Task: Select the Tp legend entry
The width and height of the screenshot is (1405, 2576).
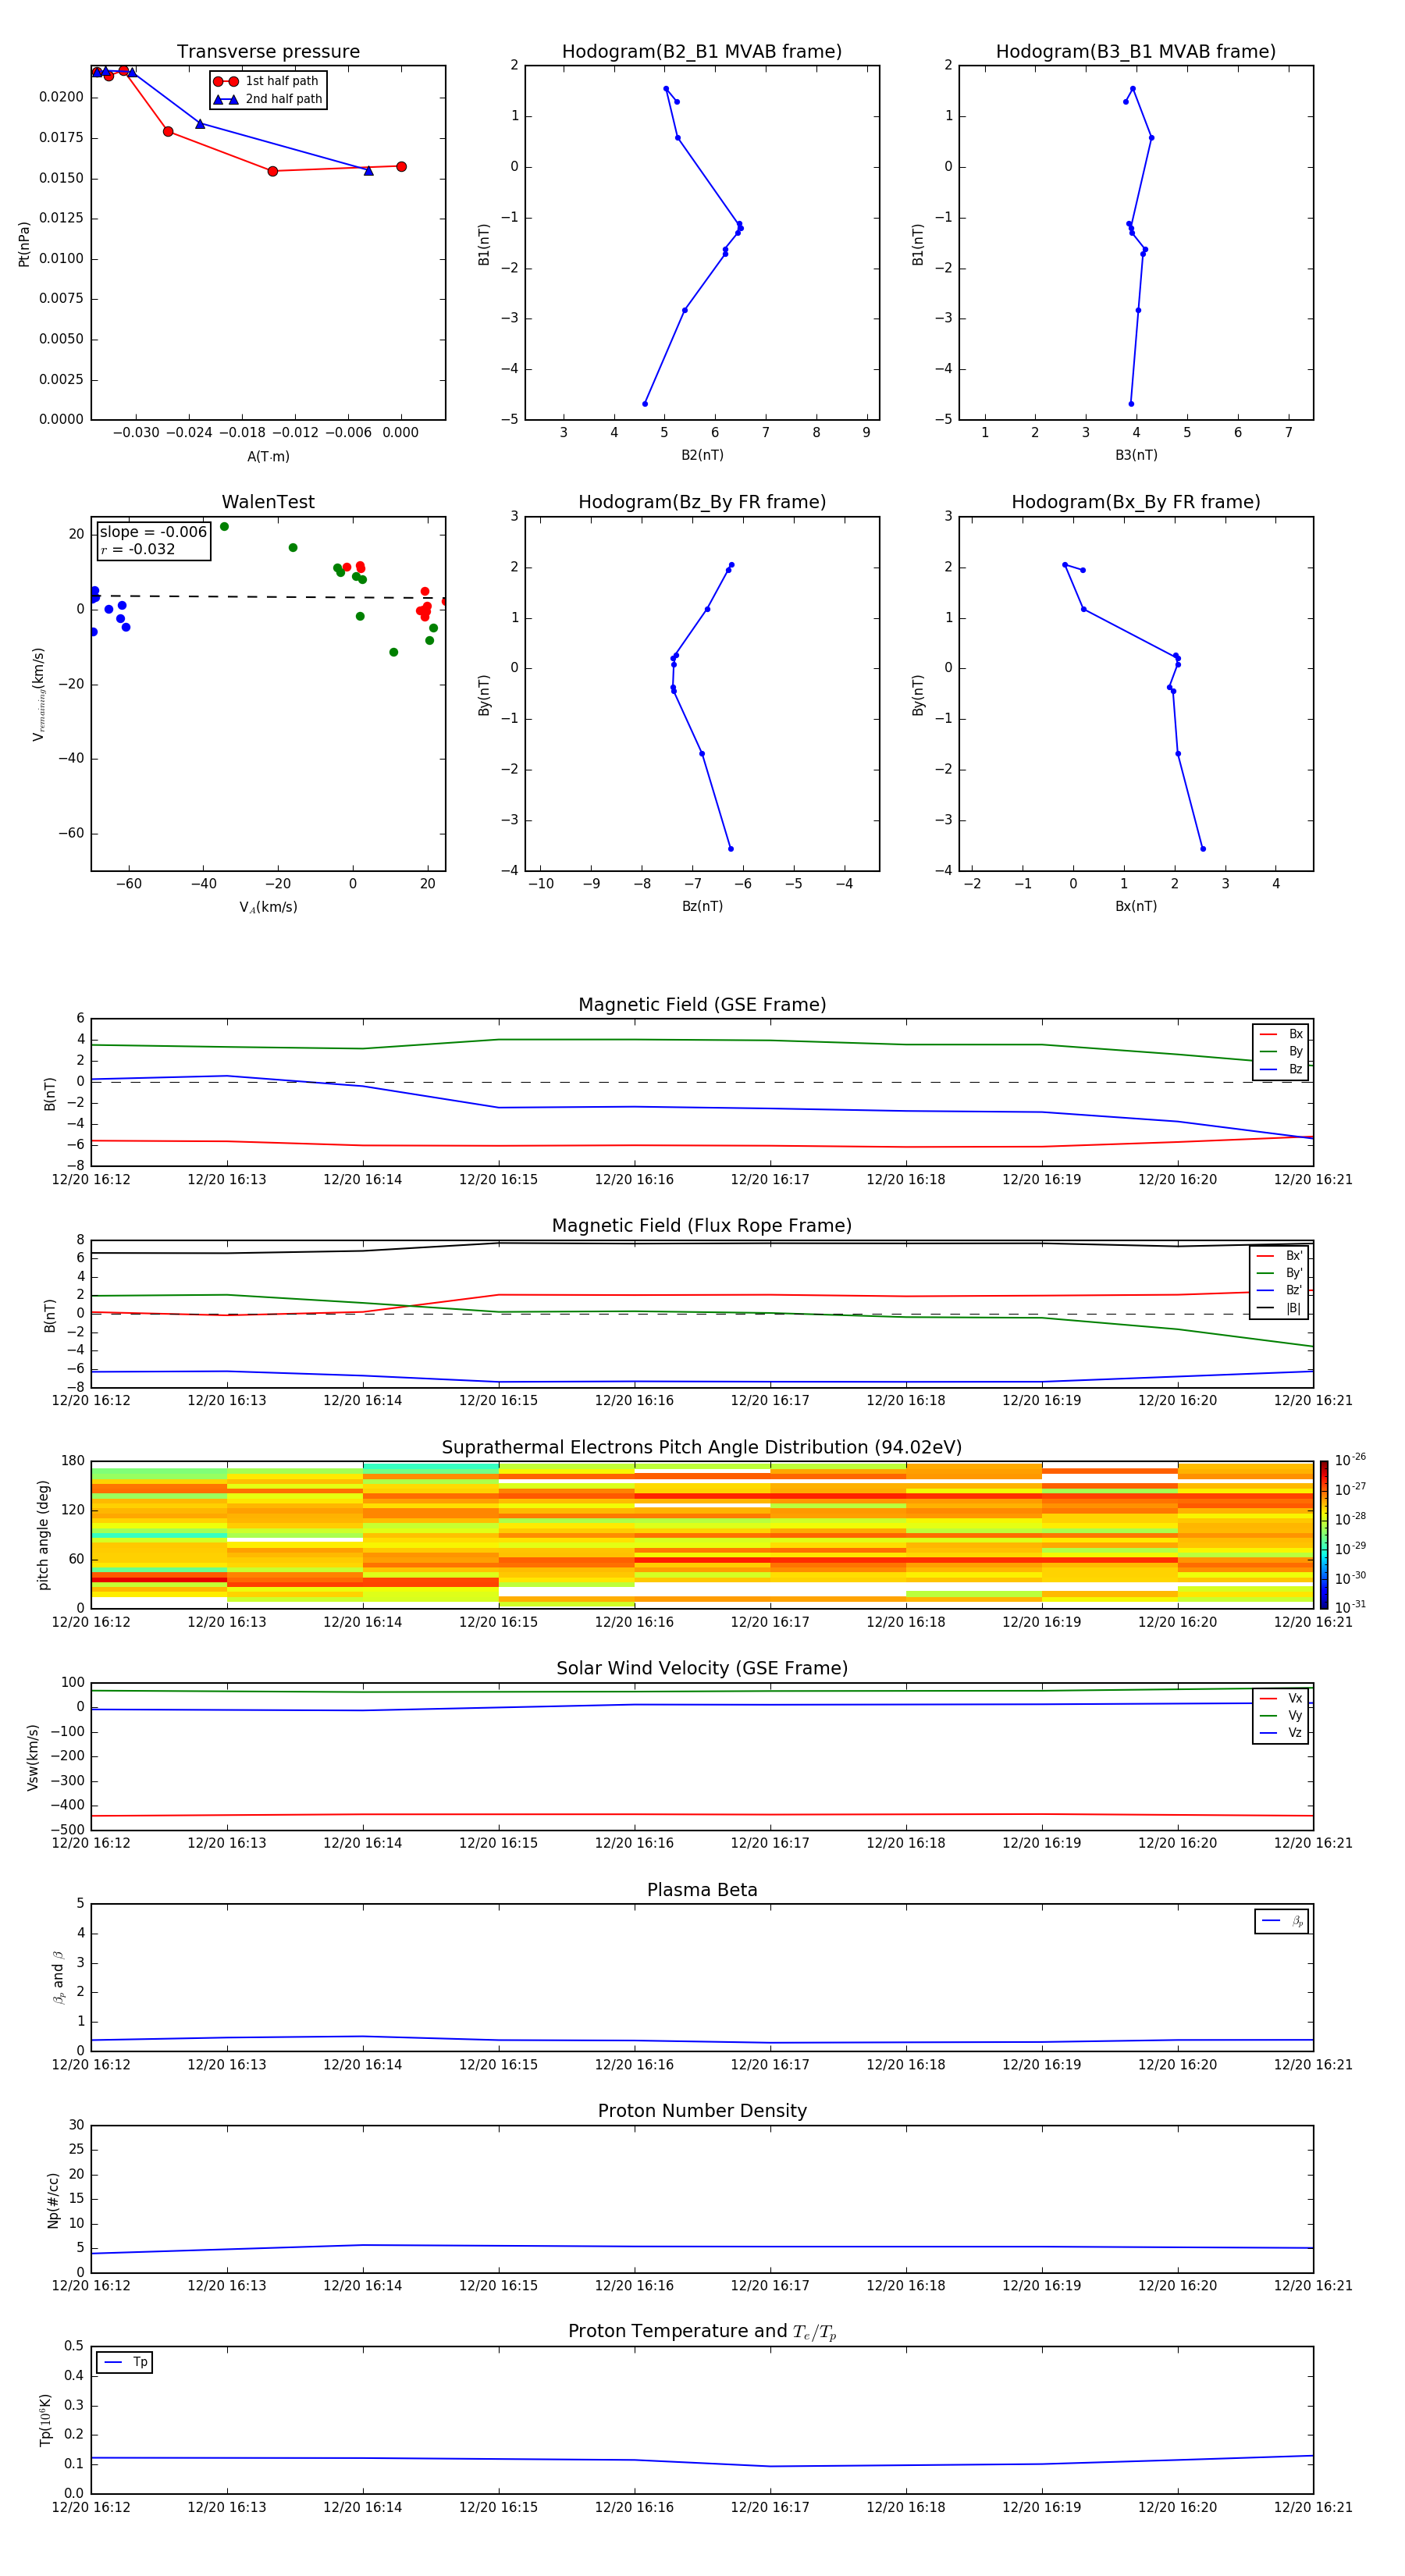Action: click(x=125, y=2362)
